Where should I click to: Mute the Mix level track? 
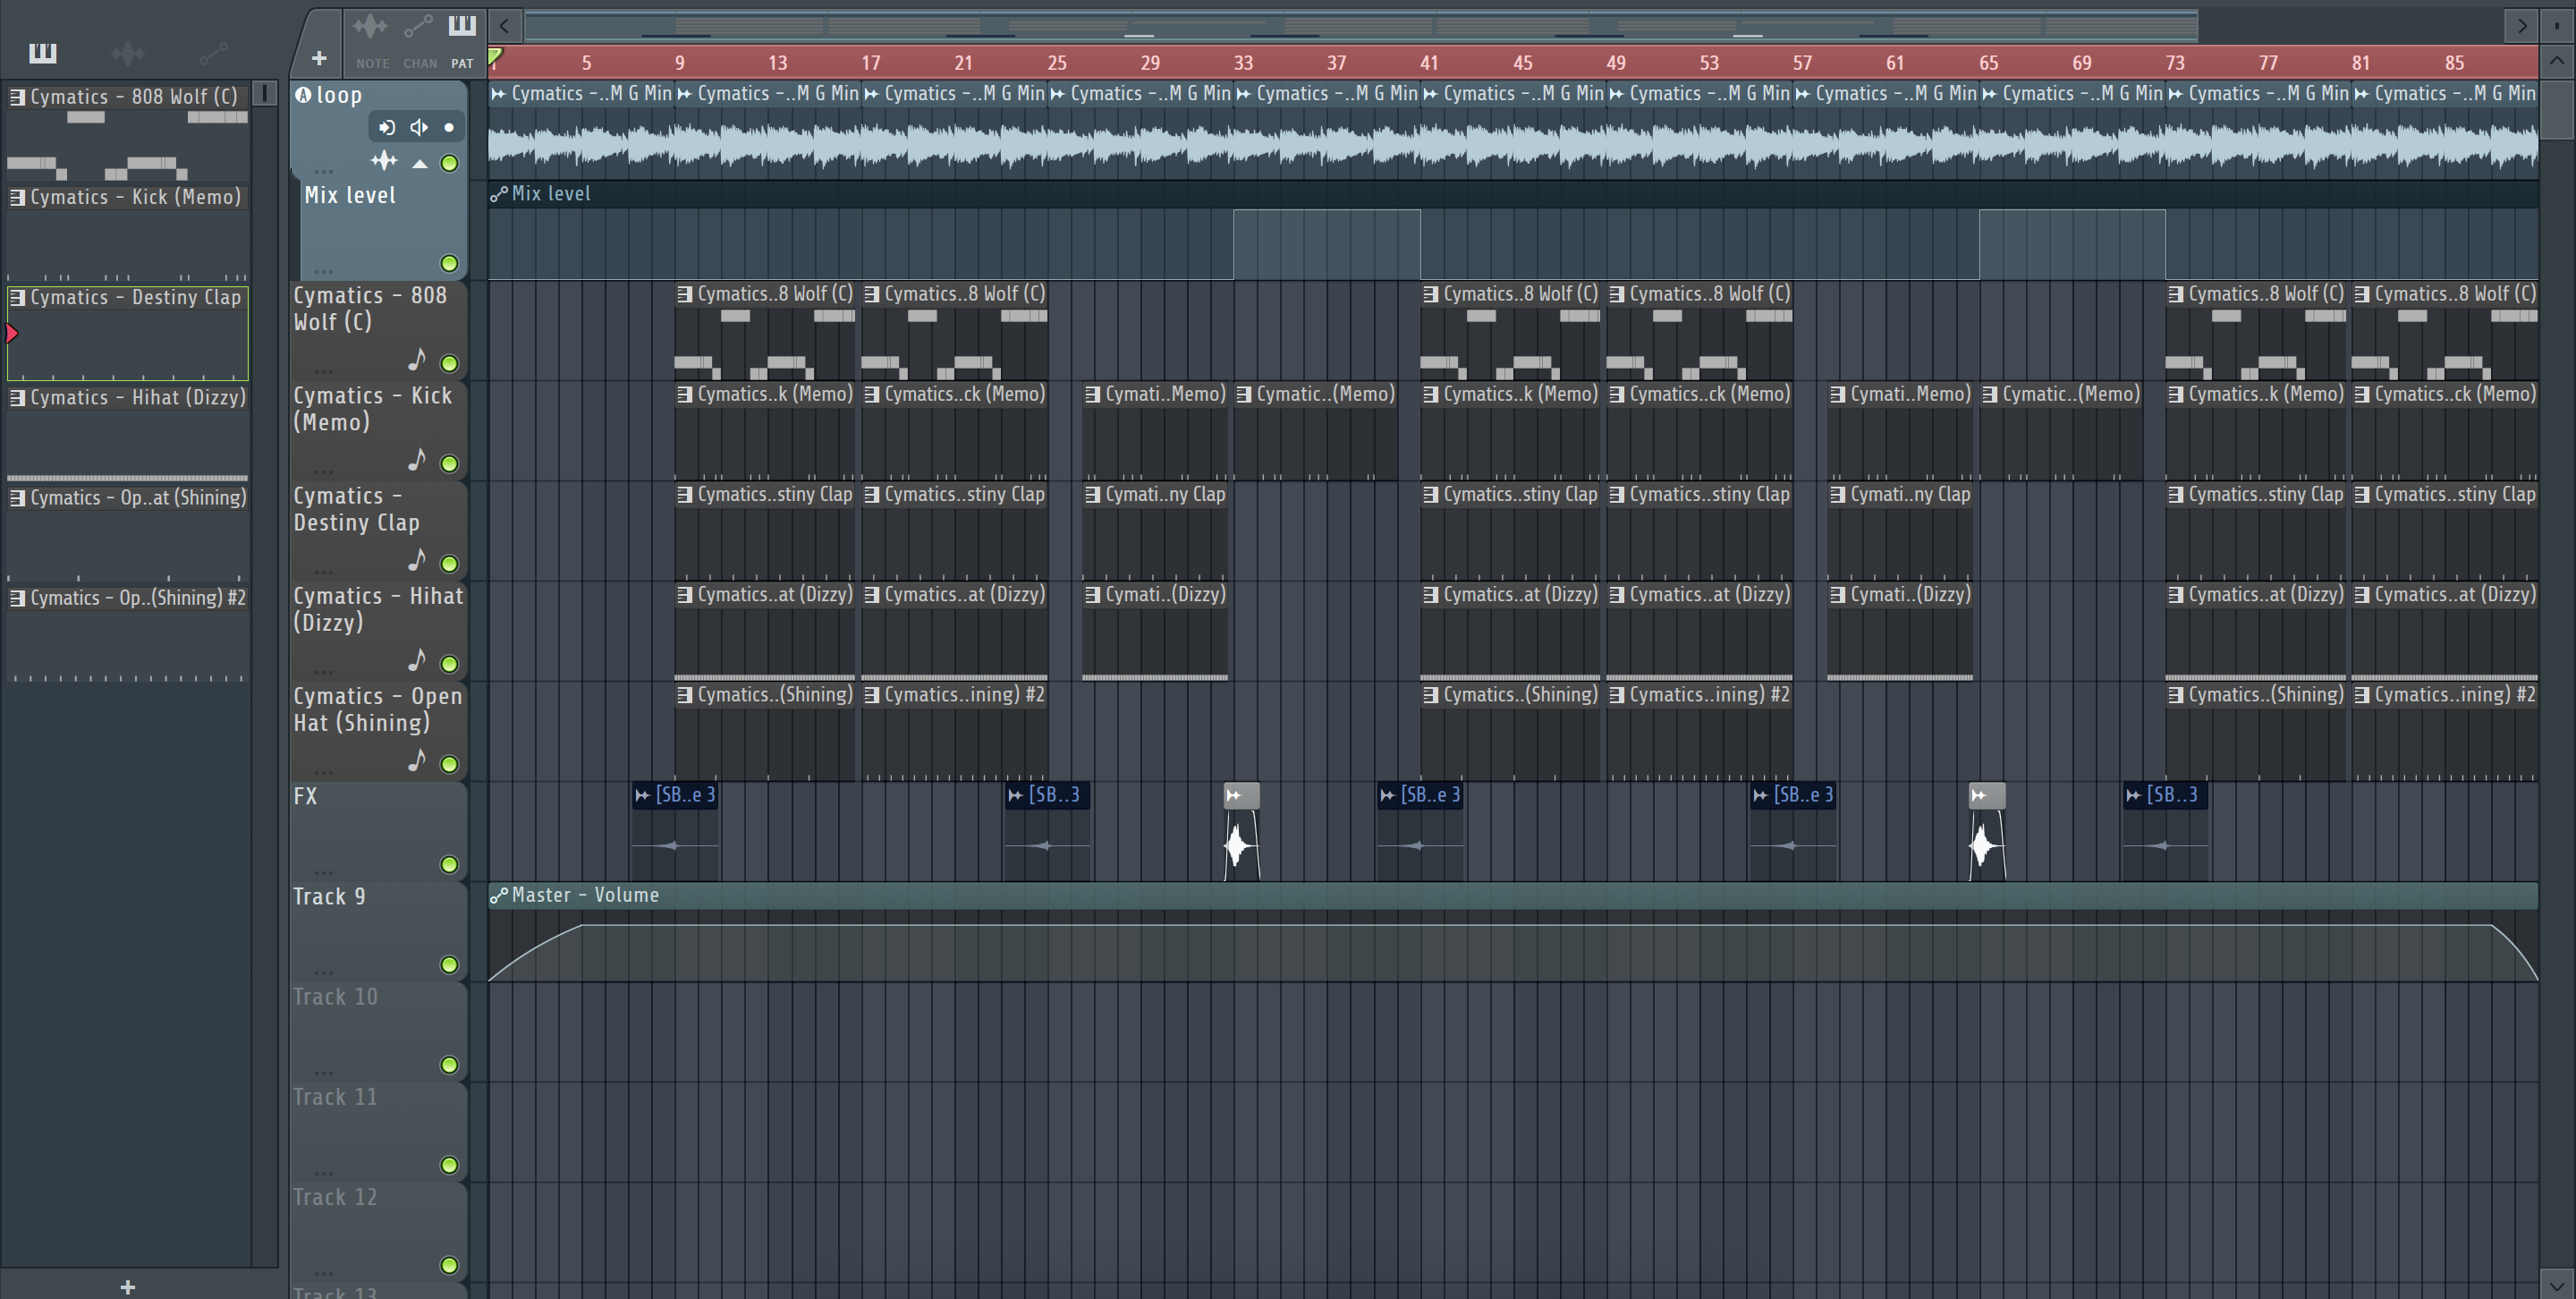pyautogui.click(x=450, y=263)
